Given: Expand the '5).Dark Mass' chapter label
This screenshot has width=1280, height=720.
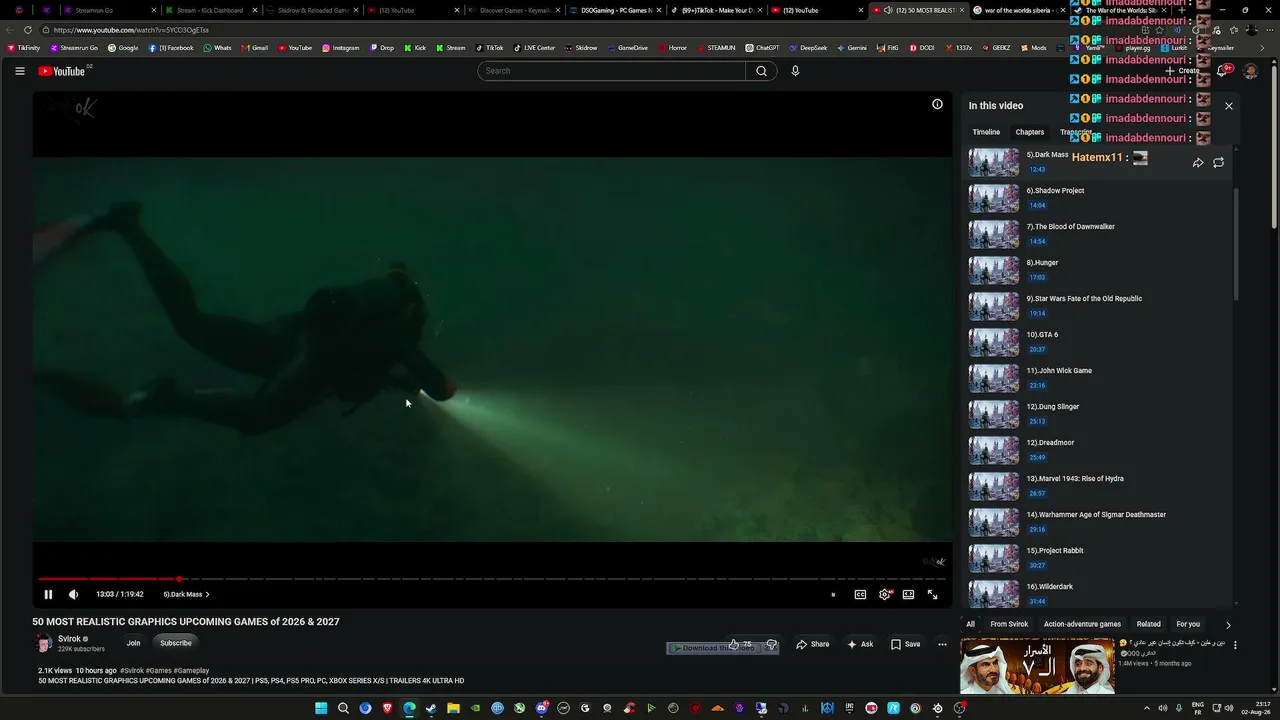Looking at the screenshot, I should 187,594.
